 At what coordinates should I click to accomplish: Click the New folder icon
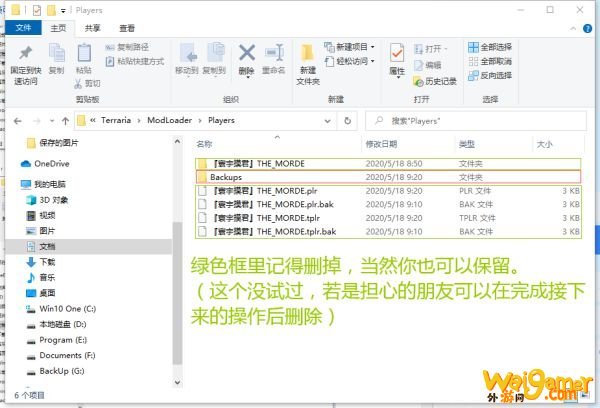pyautogui.click(x=307, y=53)
